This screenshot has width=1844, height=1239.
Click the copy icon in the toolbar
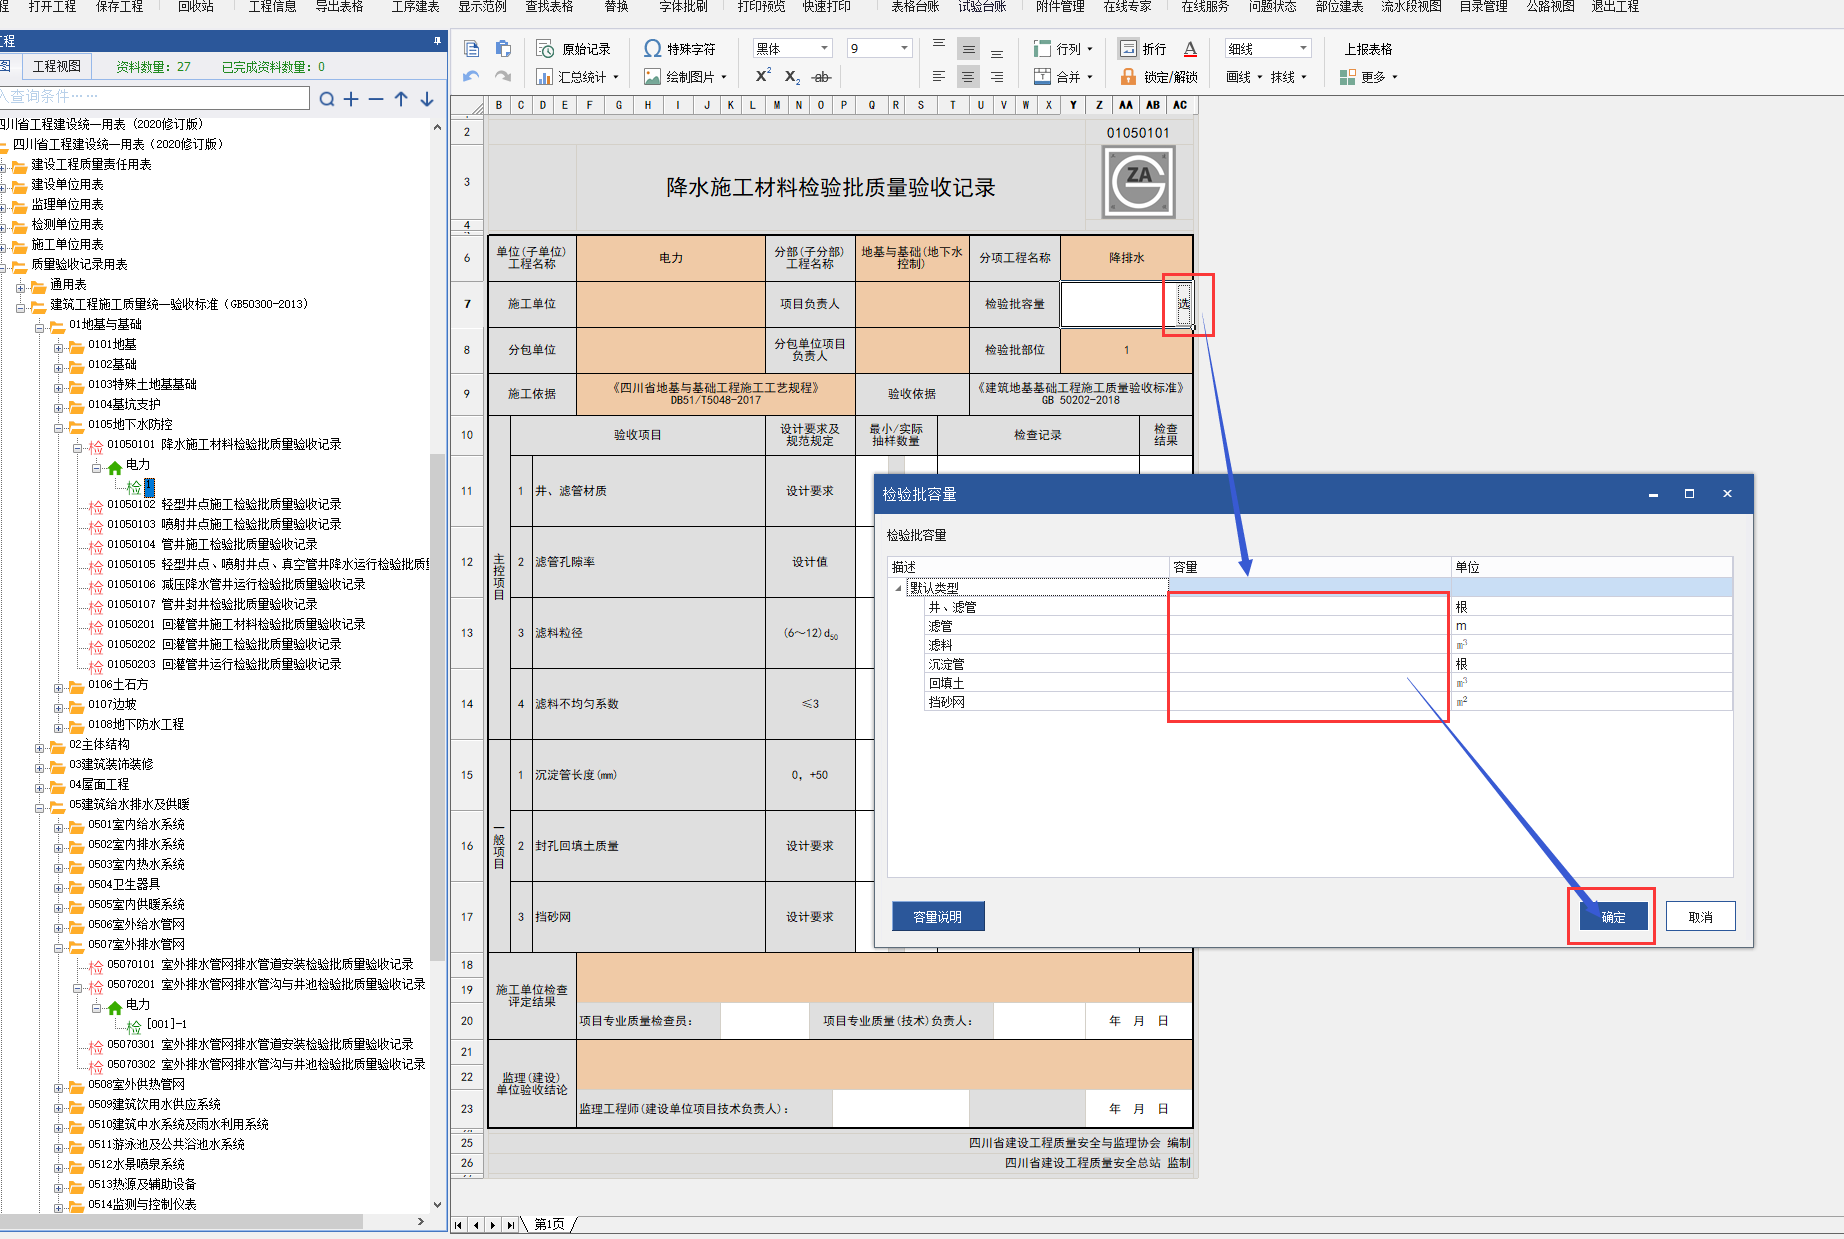tap(472, 49)
